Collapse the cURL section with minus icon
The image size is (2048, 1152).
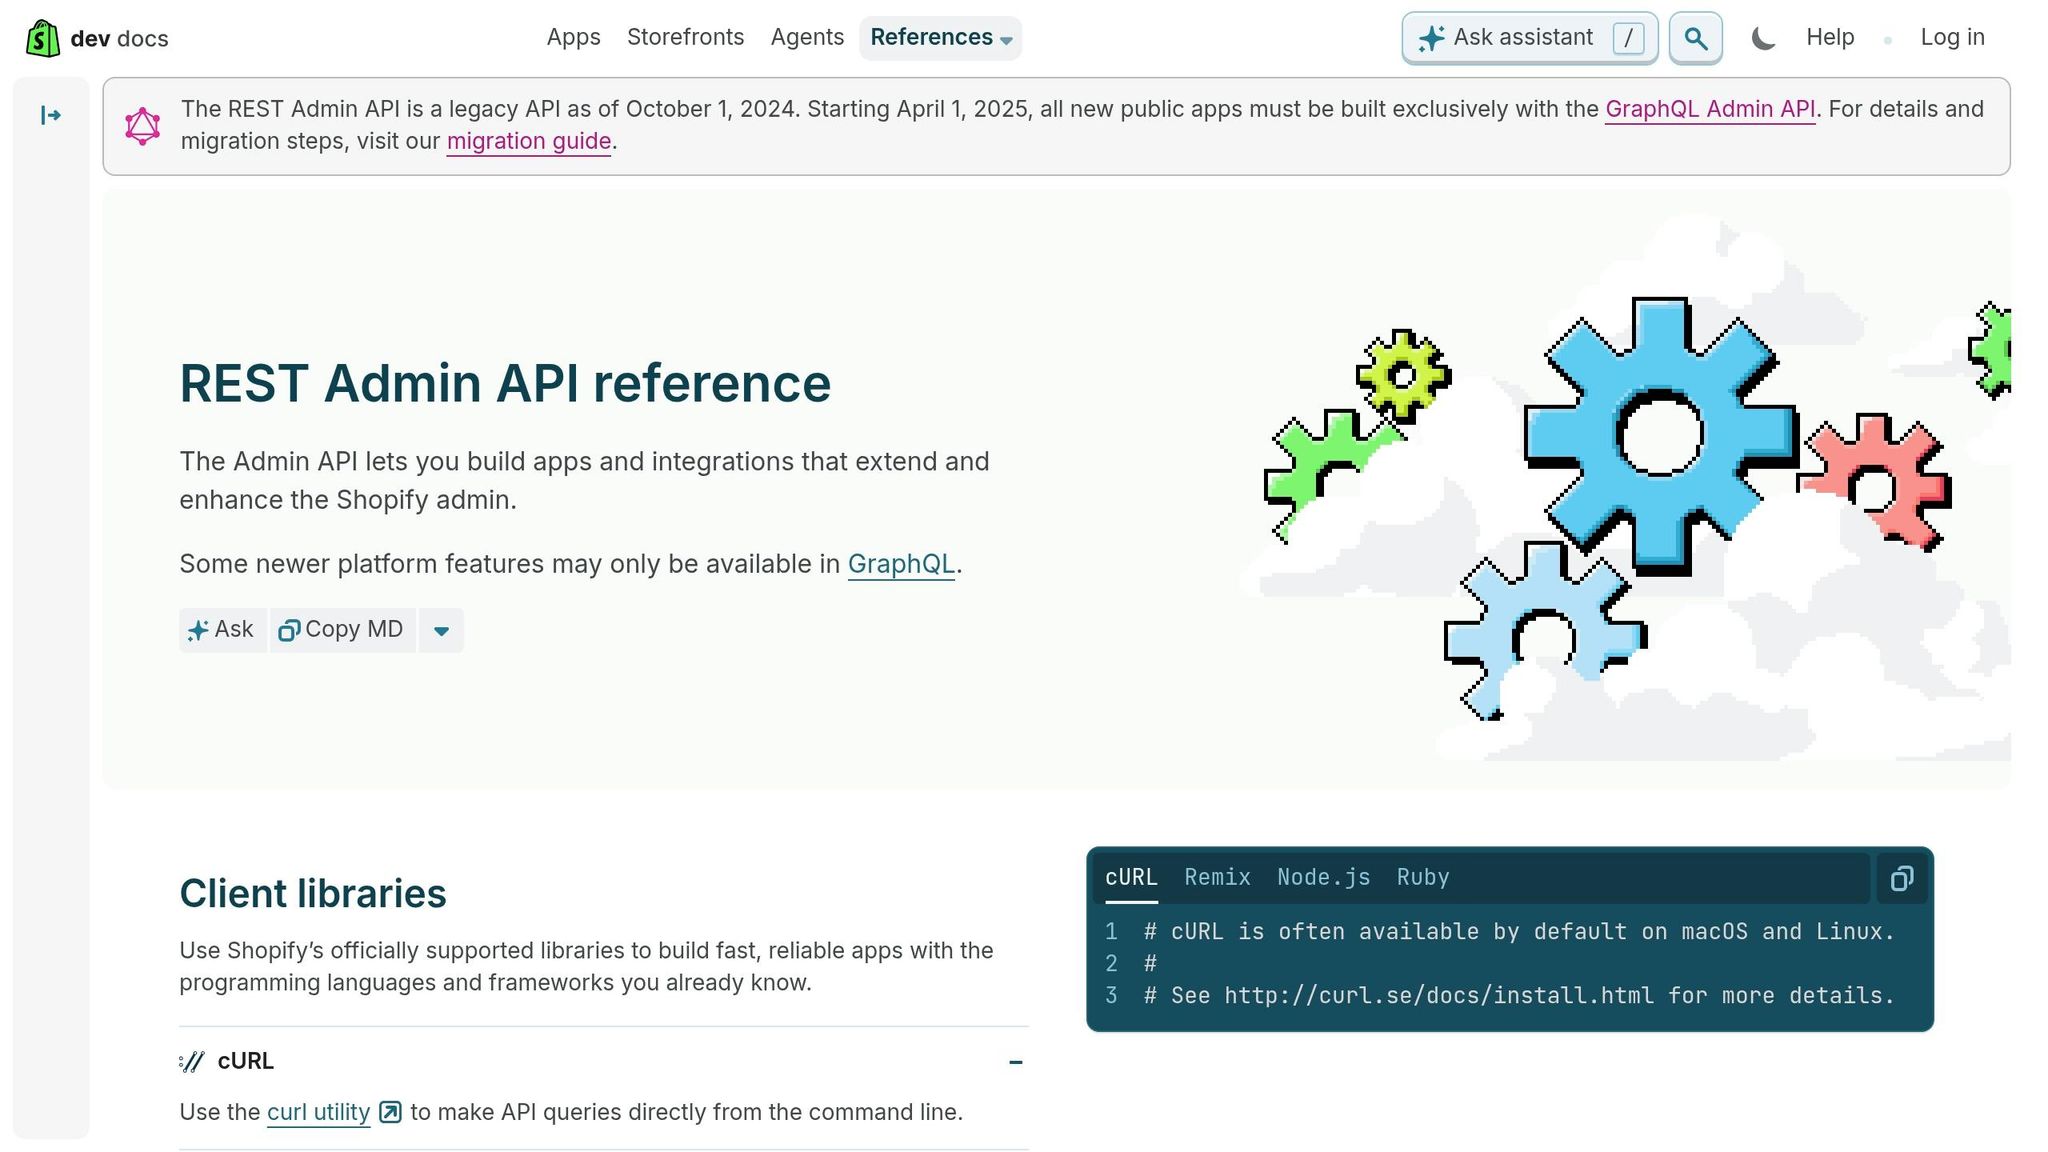click(x=1015, y=1062)
